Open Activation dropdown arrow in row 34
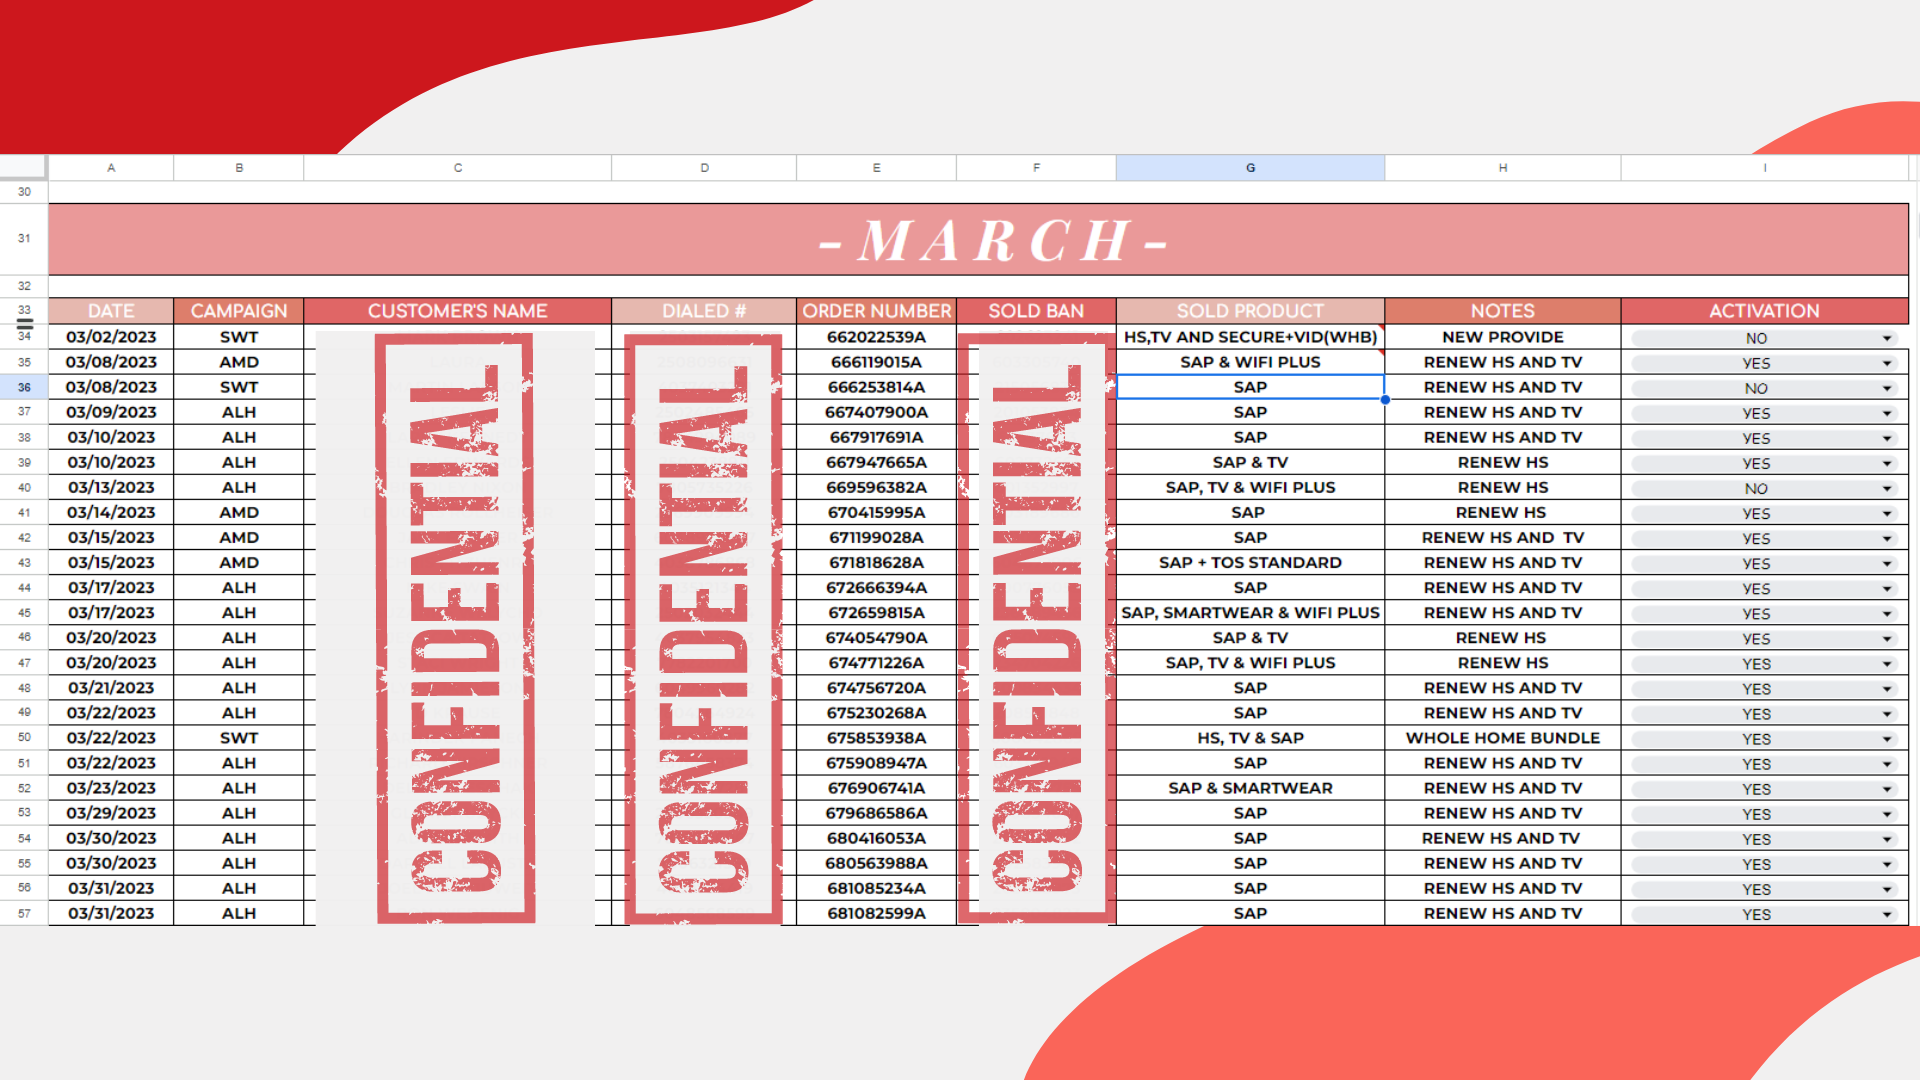The image size is (1920, 1080). pyautogui.click(x=1886, y=339)
